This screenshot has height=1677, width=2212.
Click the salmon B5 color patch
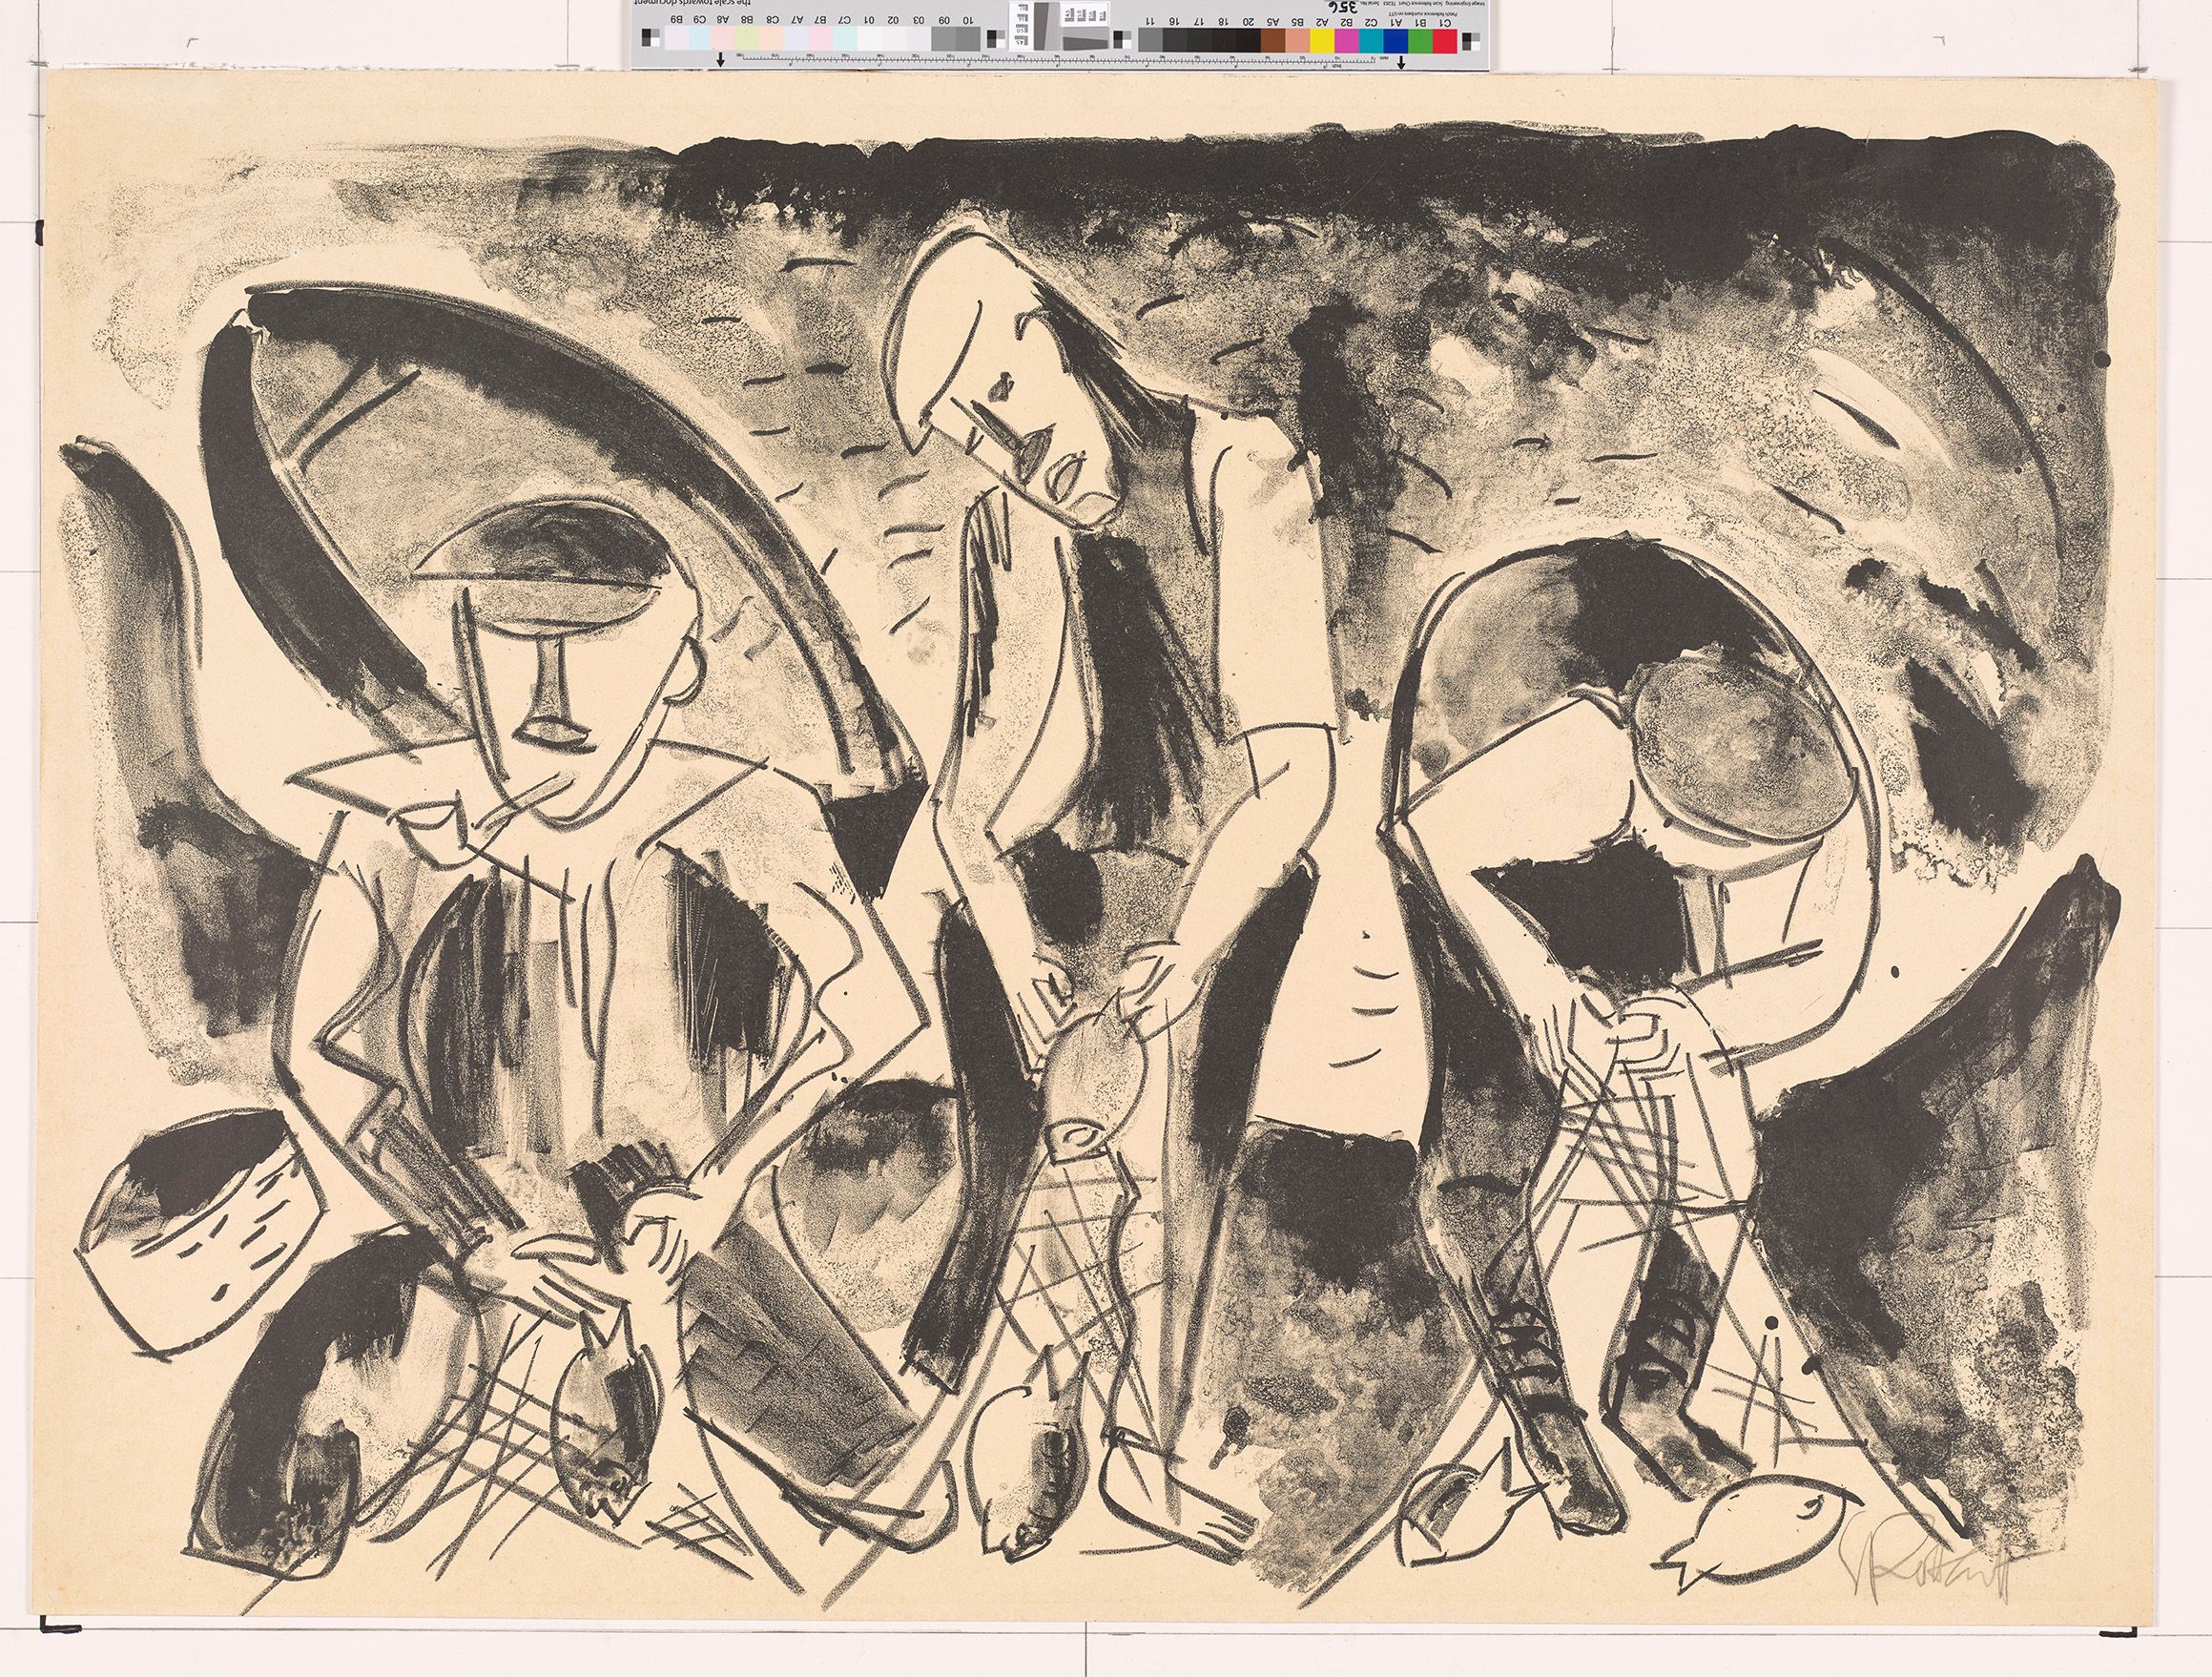[1297, 40]
